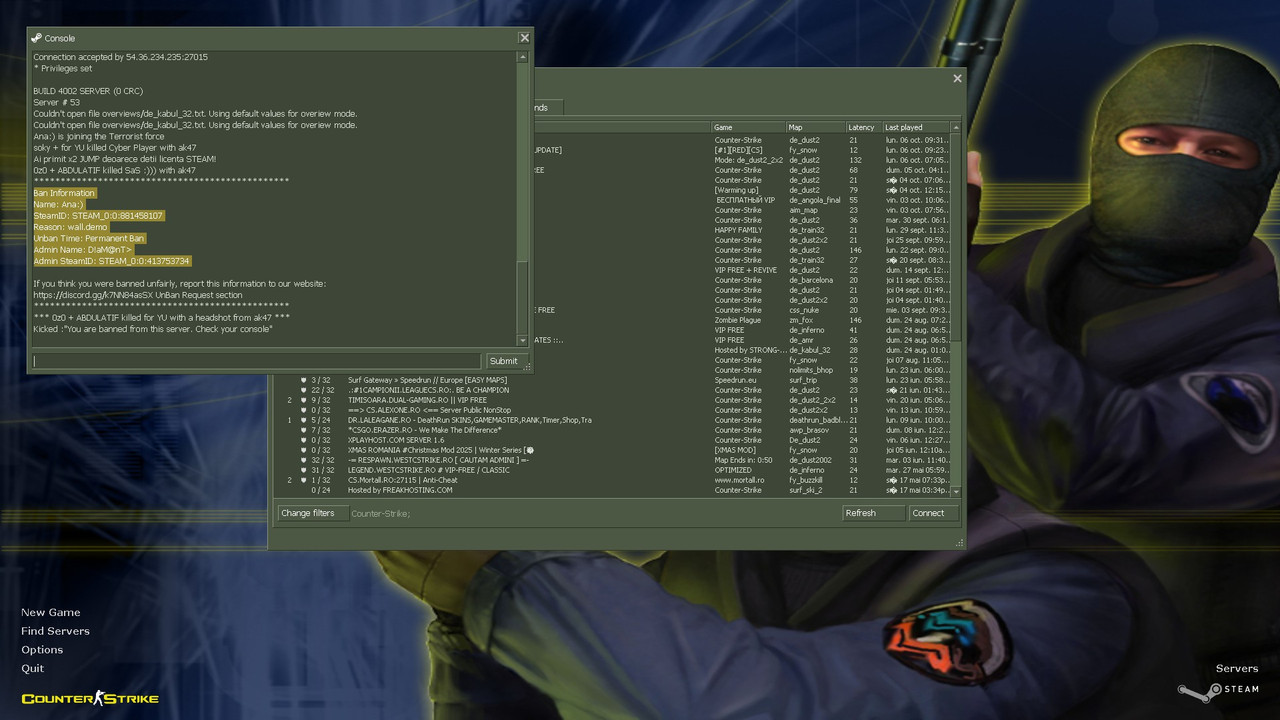This screenshot has width=1280, height=720.
Task: Click the VAC shield icon on the Surf Gateway row
Action: 303,380
